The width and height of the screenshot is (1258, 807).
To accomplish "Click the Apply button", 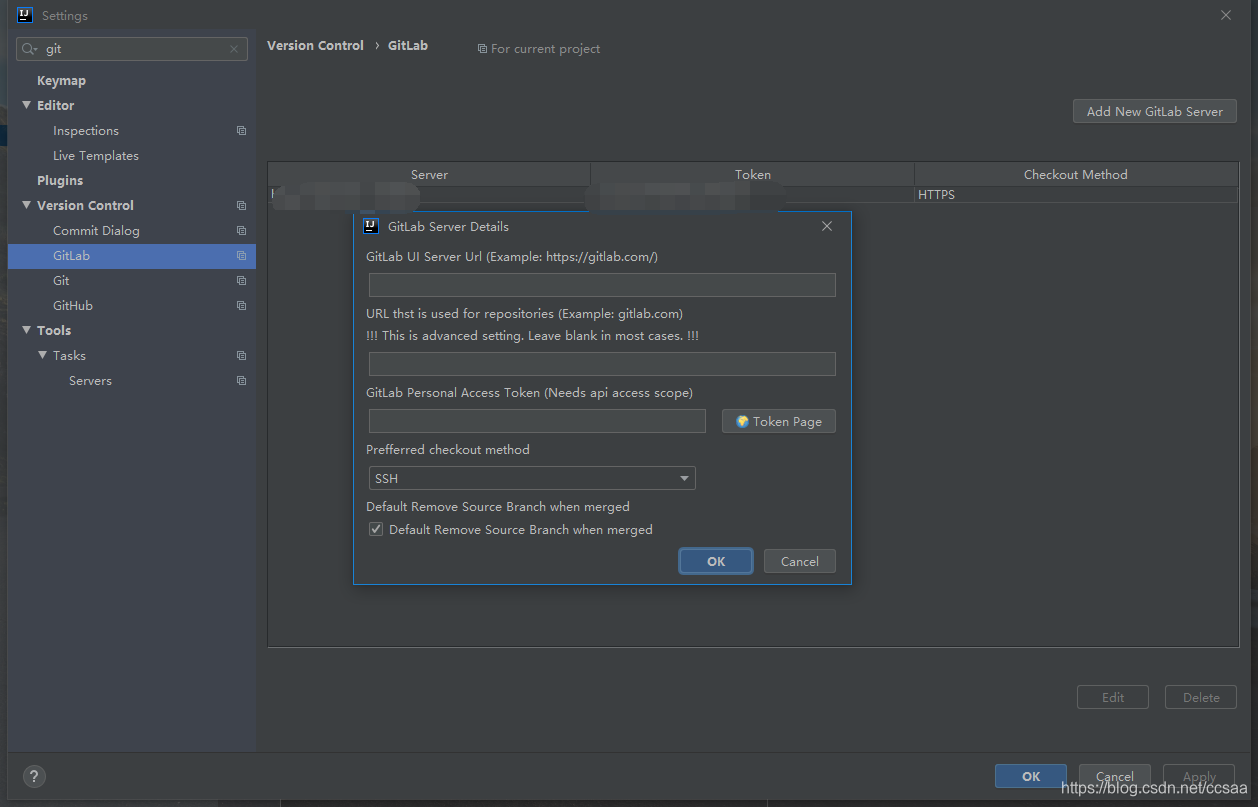I will [x=1199, y=776].
